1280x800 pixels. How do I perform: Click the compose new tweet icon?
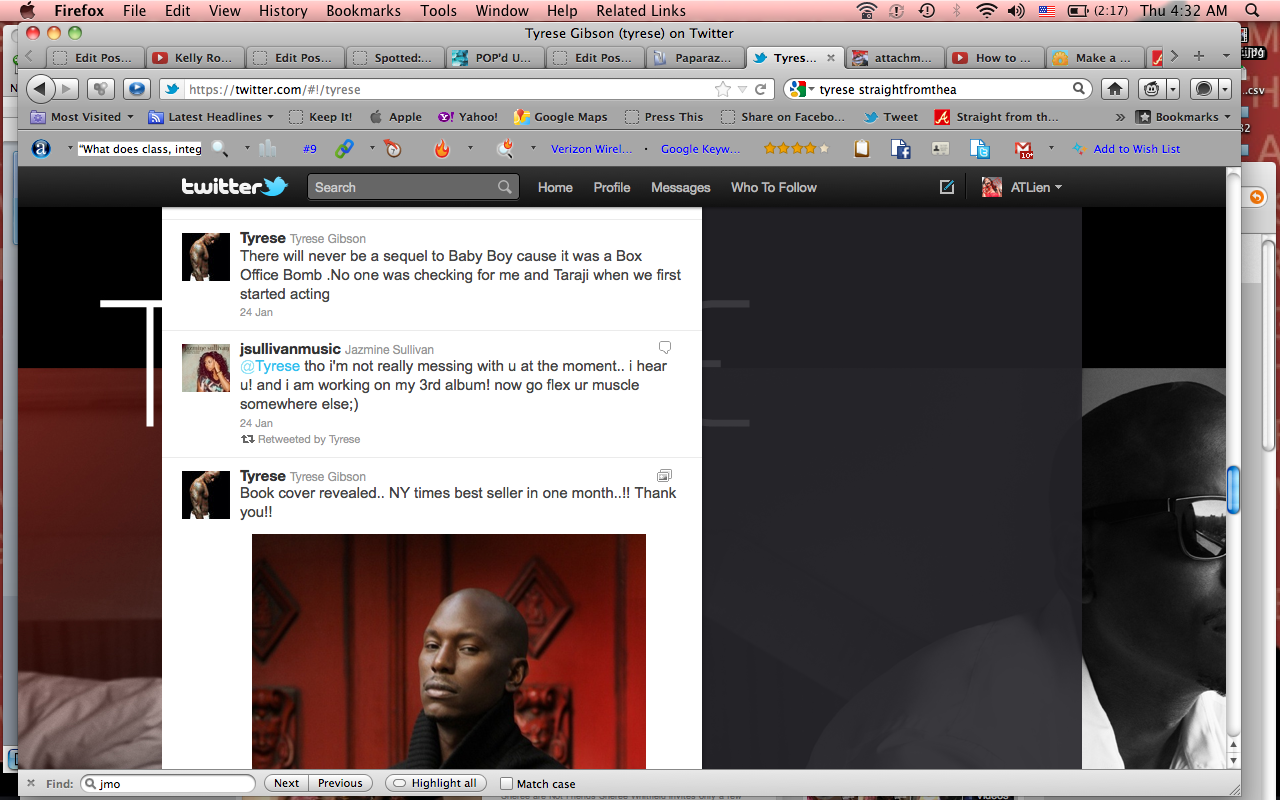point(946,187)
